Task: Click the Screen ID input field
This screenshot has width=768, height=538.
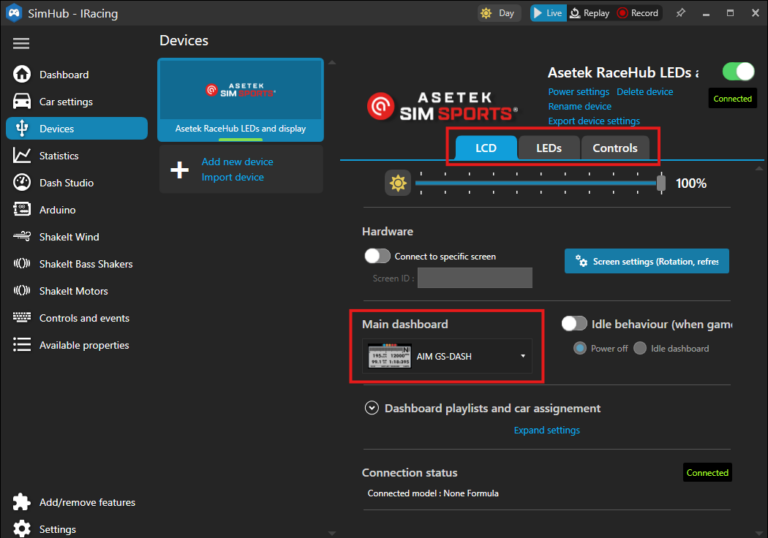Action: [x=475, y=278]
